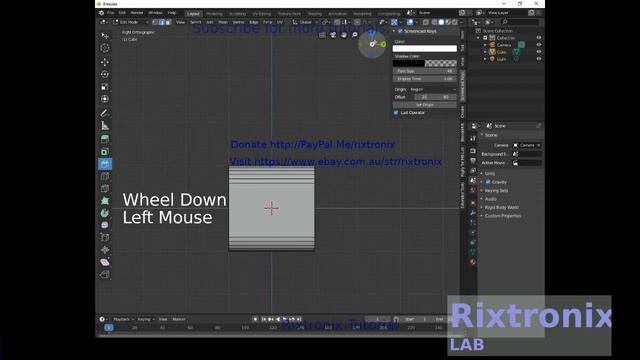This screenshot has height=360, width=640.
Task: Enable vertex select mode
Action: 155,22
